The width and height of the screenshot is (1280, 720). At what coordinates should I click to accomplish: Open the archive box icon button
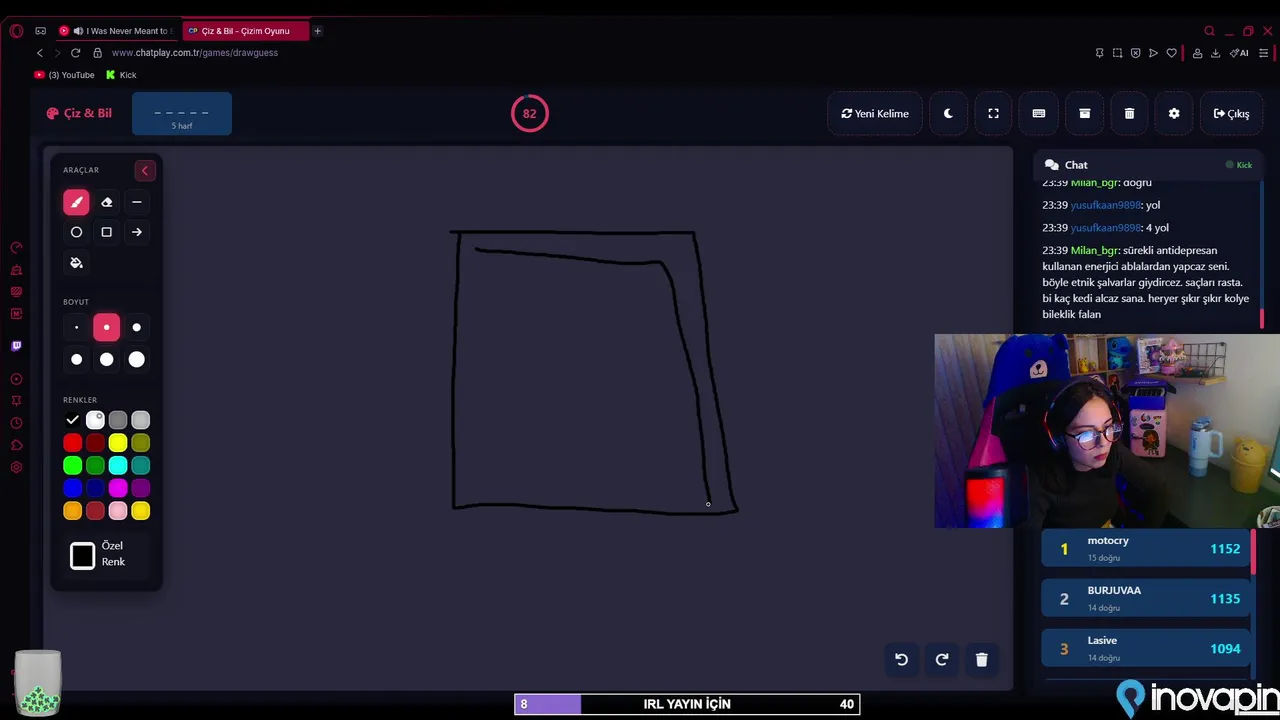coord(1084,113)
